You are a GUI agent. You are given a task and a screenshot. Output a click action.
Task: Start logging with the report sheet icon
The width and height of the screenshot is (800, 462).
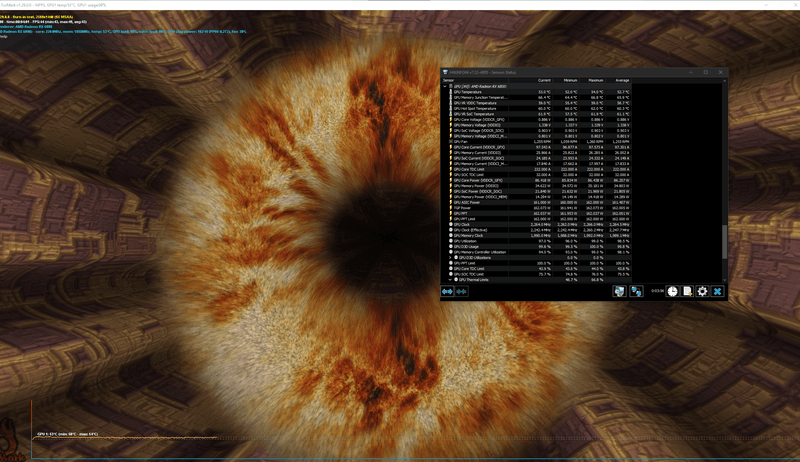(687, 291)
